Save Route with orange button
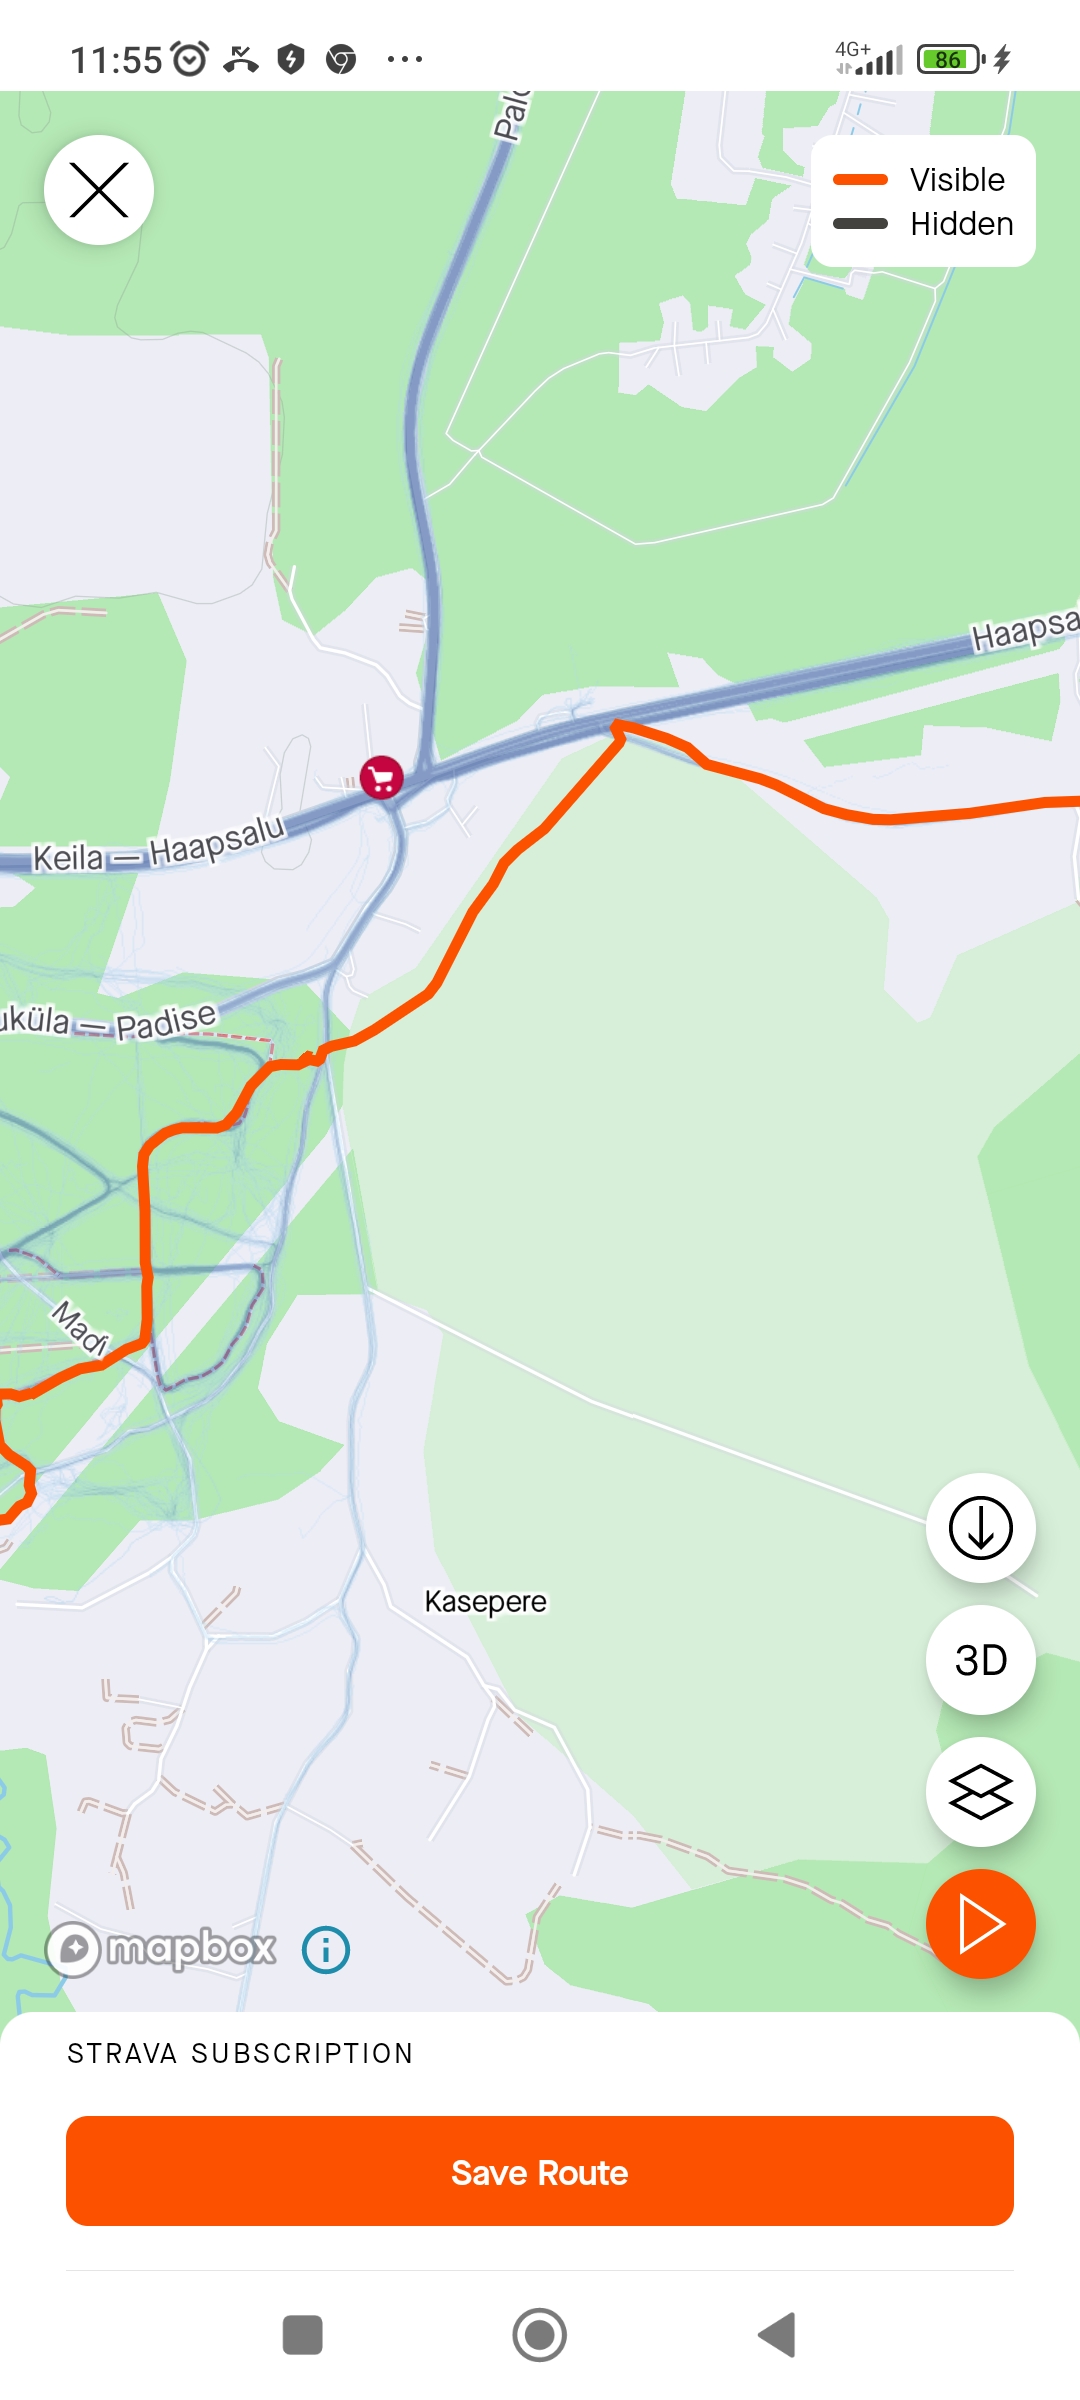This screenshot has height=2400, width=1080. (540, 2171)
